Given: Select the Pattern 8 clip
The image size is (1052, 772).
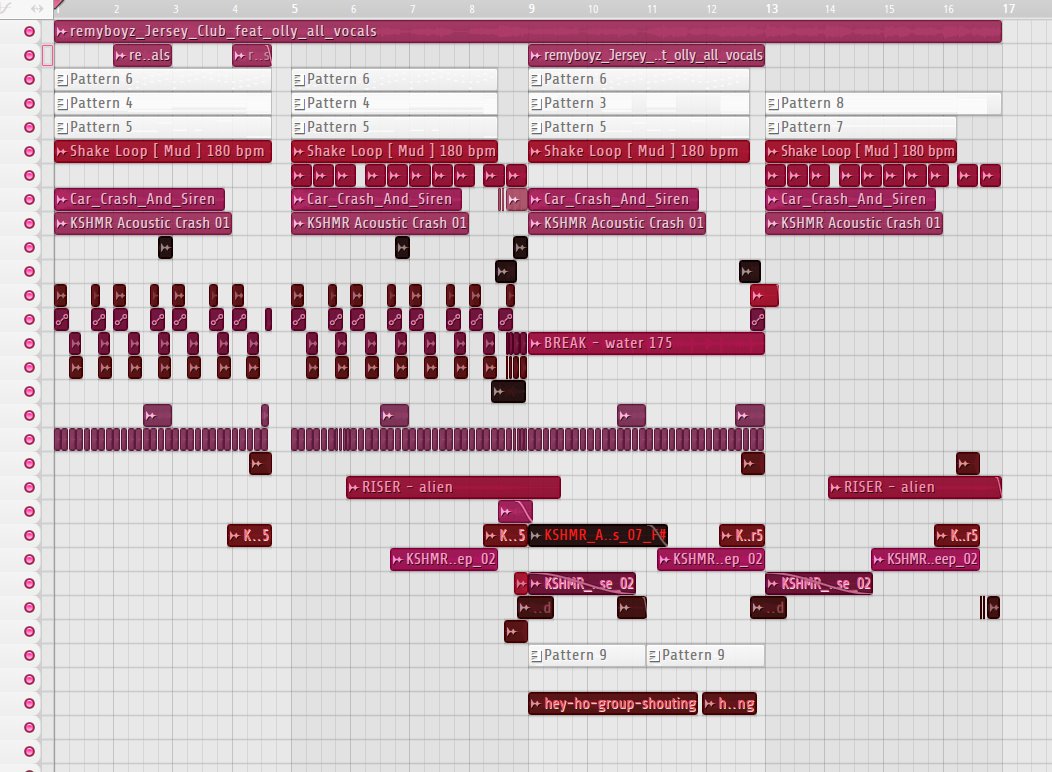Looking at the screenshot, I should 883,104.
